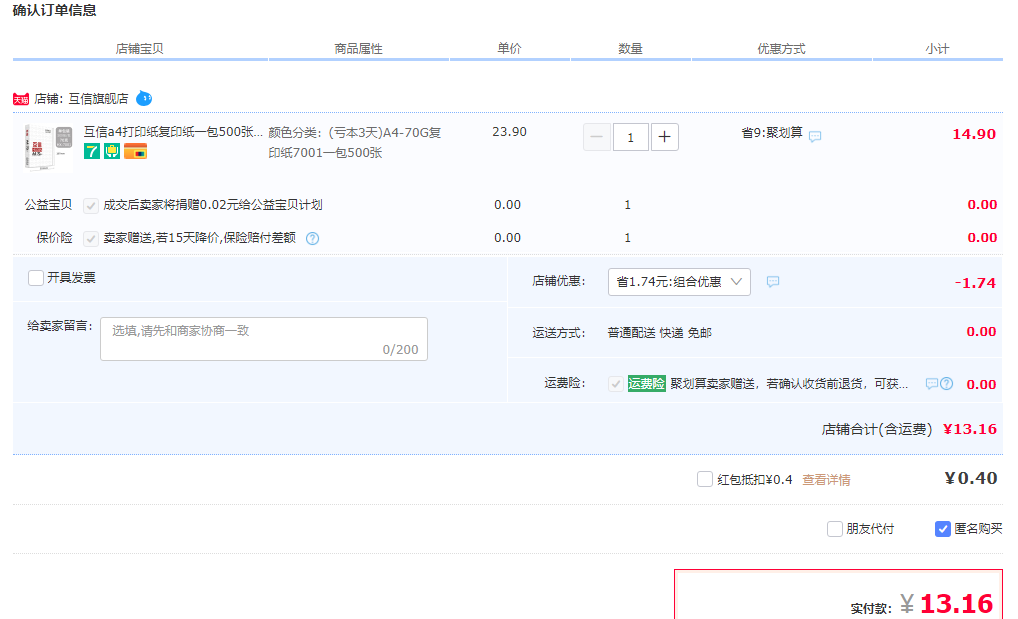This screenshot has height=619, width=1018.
Task: Click the orange credit card badge under the product title
Action: click(135, 152)
